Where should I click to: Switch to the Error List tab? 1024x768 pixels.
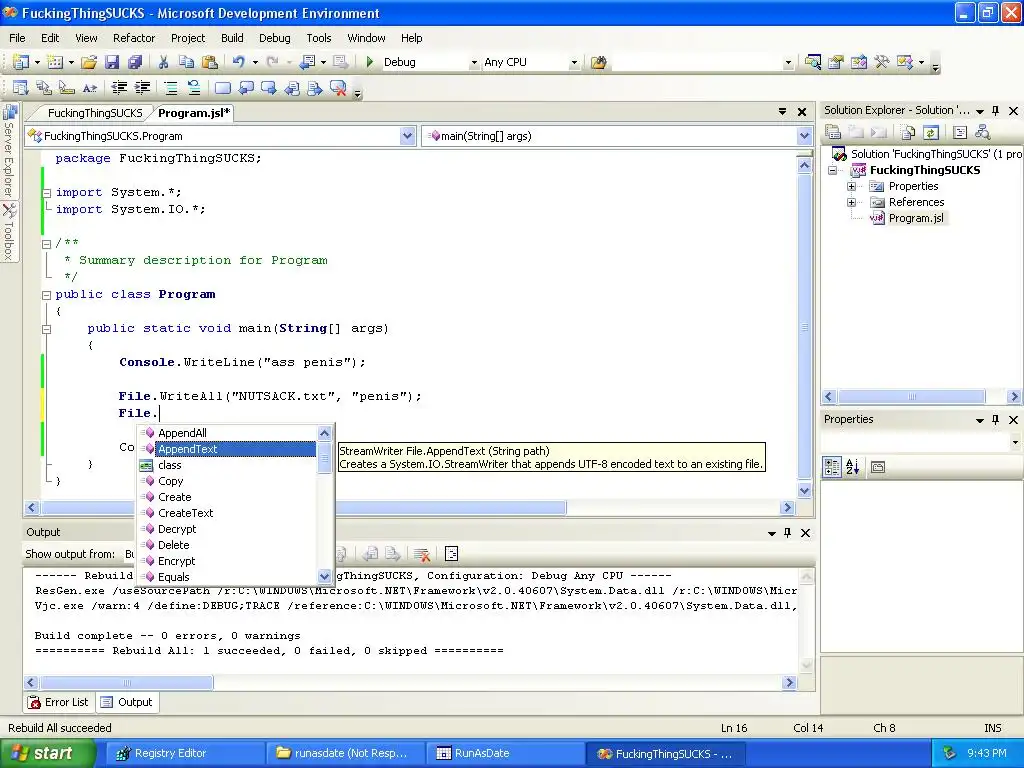[x=58, y=702]
